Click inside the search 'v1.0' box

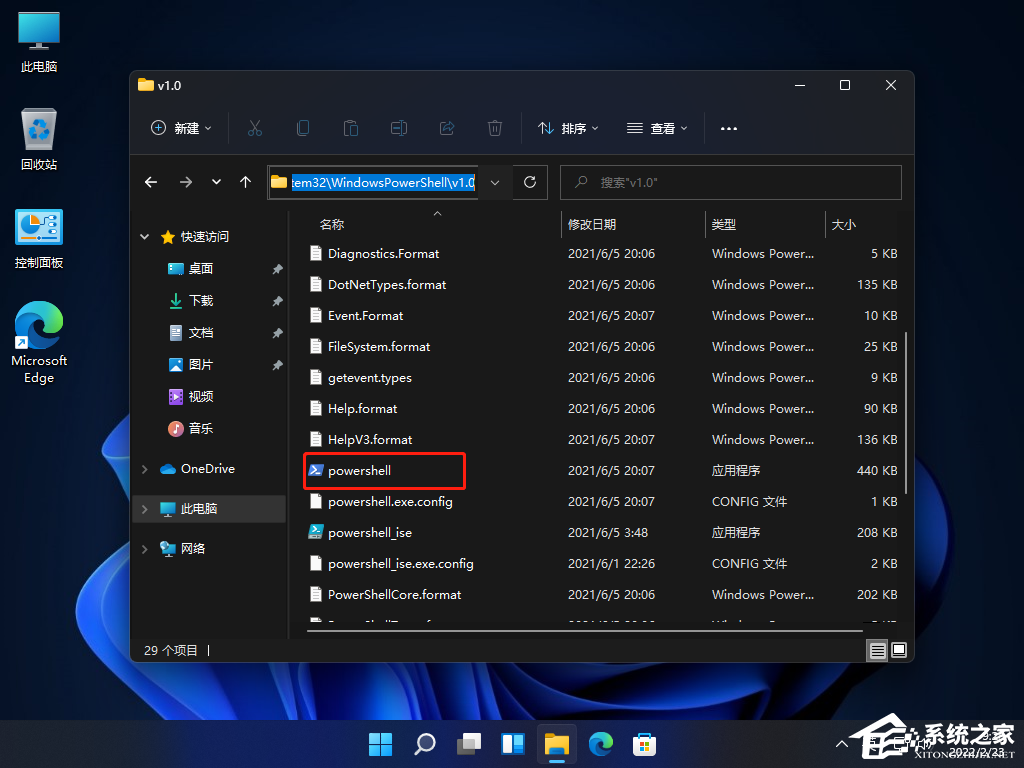[730, 182]
